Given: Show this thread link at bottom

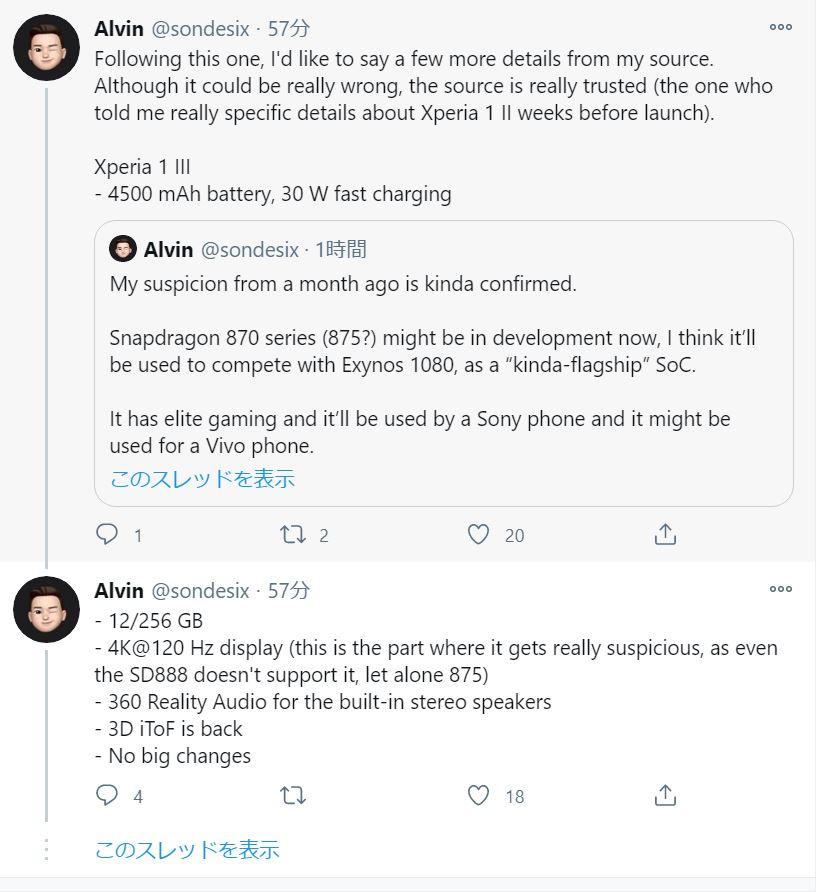Looking at the screenshot, I should (187, 850).
